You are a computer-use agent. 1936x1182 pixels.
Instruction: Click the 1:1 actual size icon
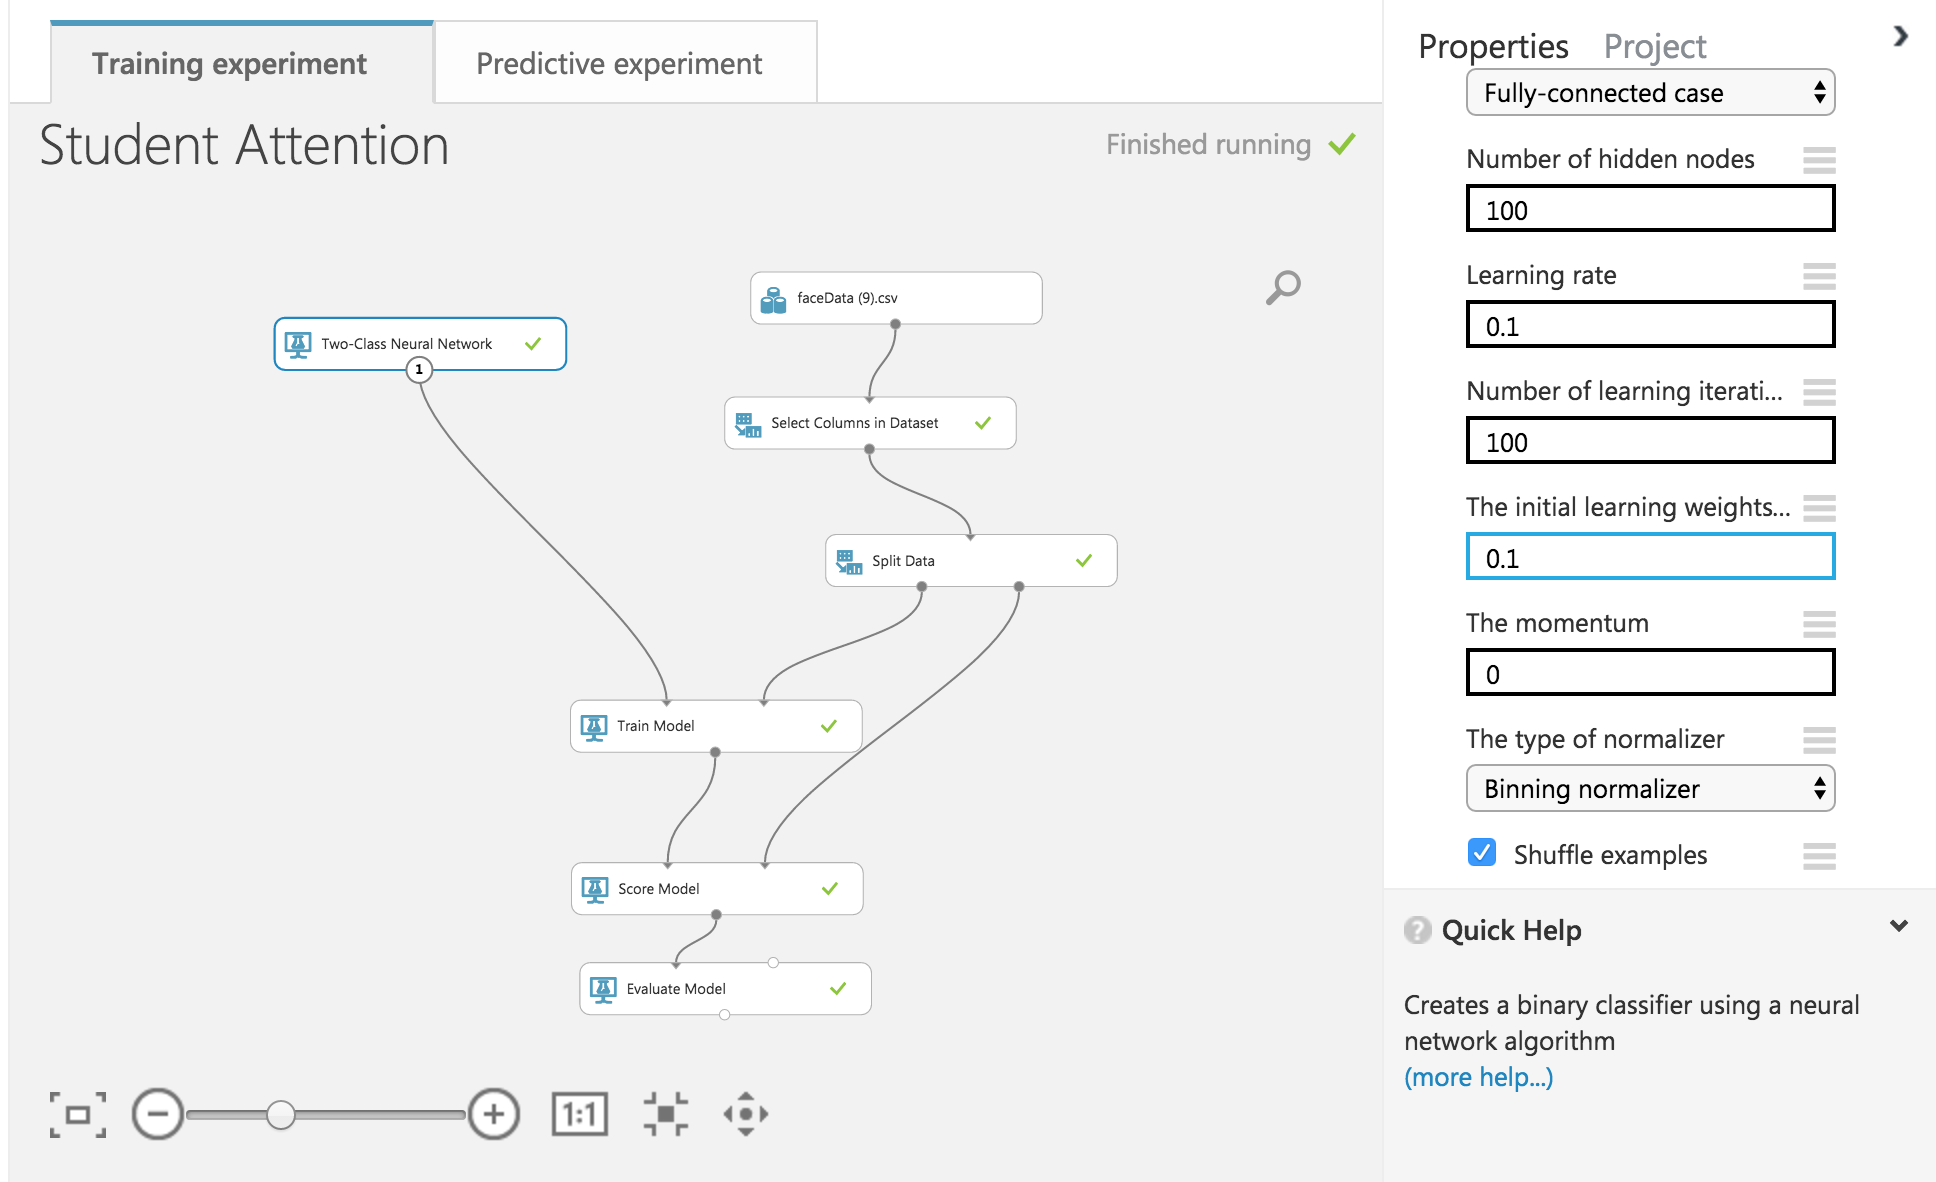coord(580,1113)
